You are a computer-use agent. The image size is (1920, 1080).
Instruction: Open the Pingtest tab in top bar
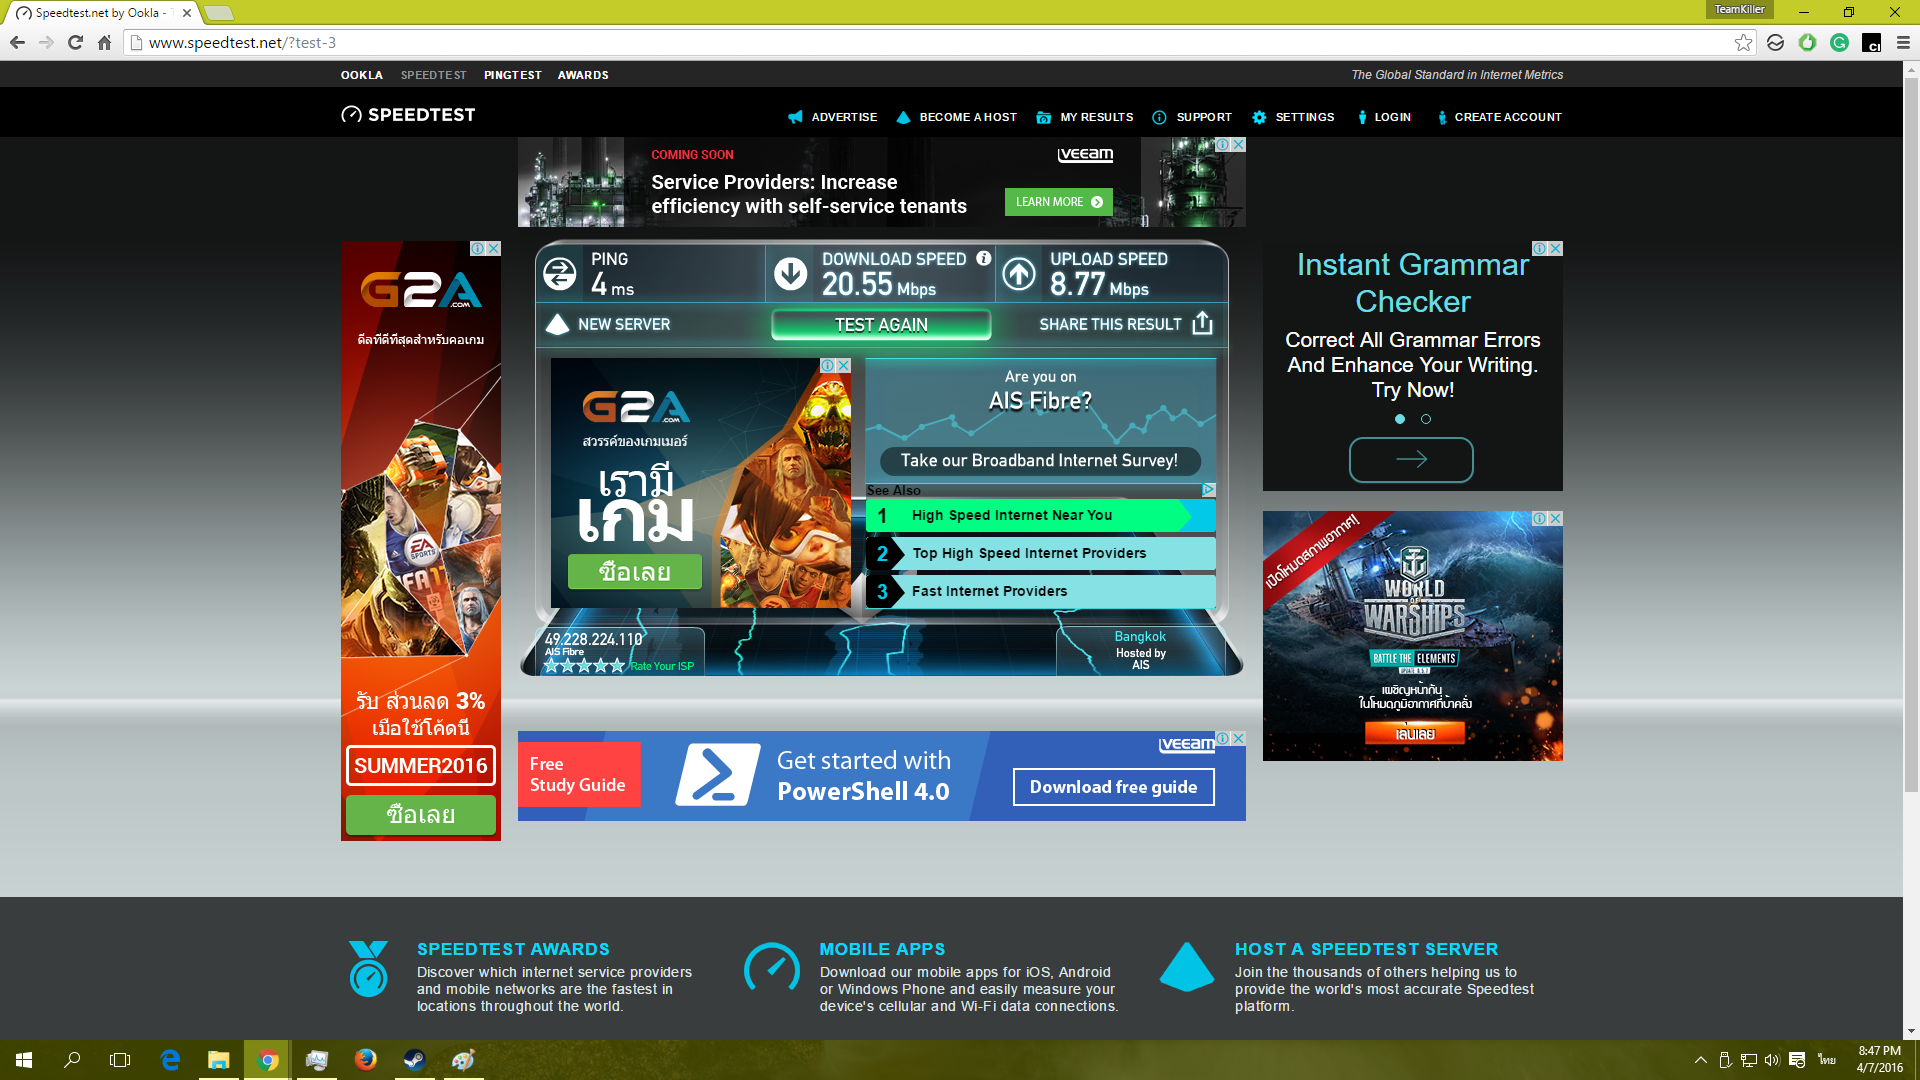coord(512,75)
